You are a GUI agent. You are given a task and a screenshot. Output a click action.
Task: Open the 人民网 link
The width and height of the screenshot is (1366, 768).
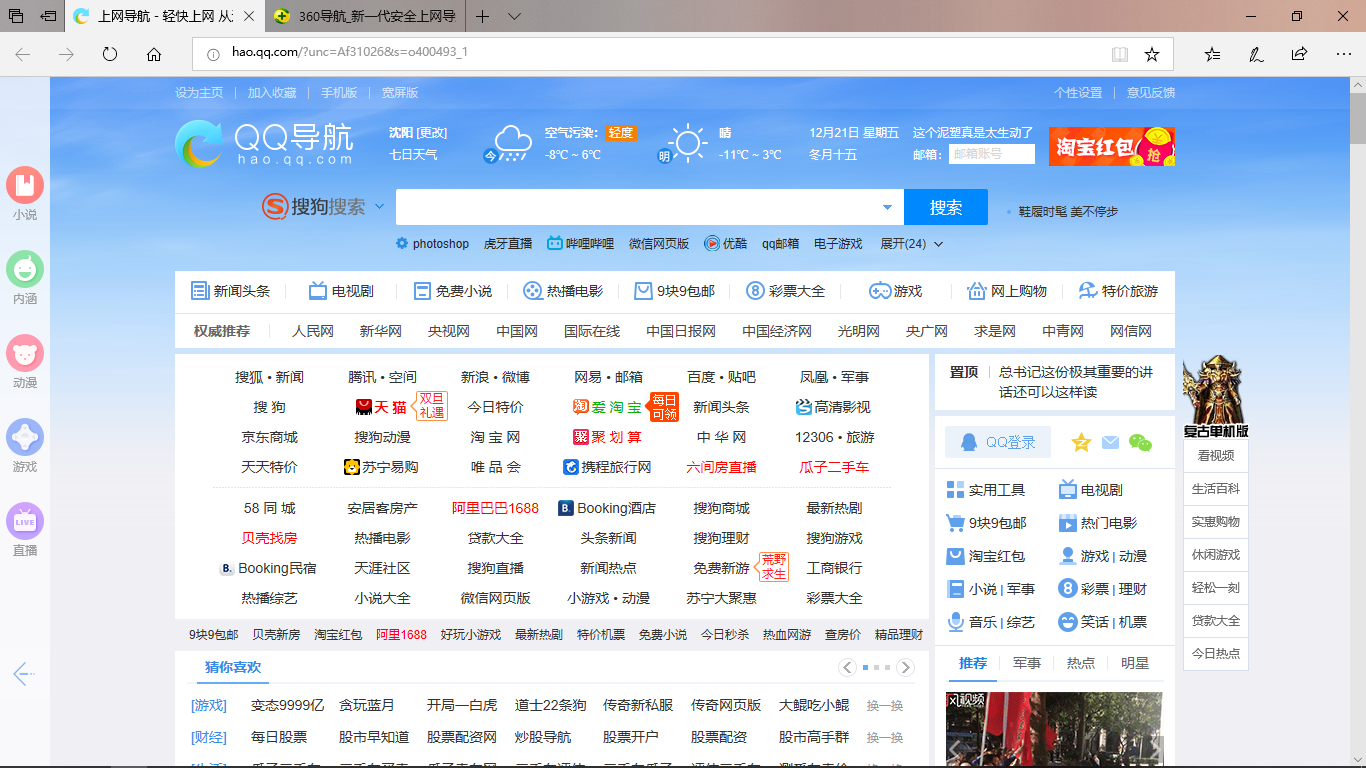click(x=313, y=331)
